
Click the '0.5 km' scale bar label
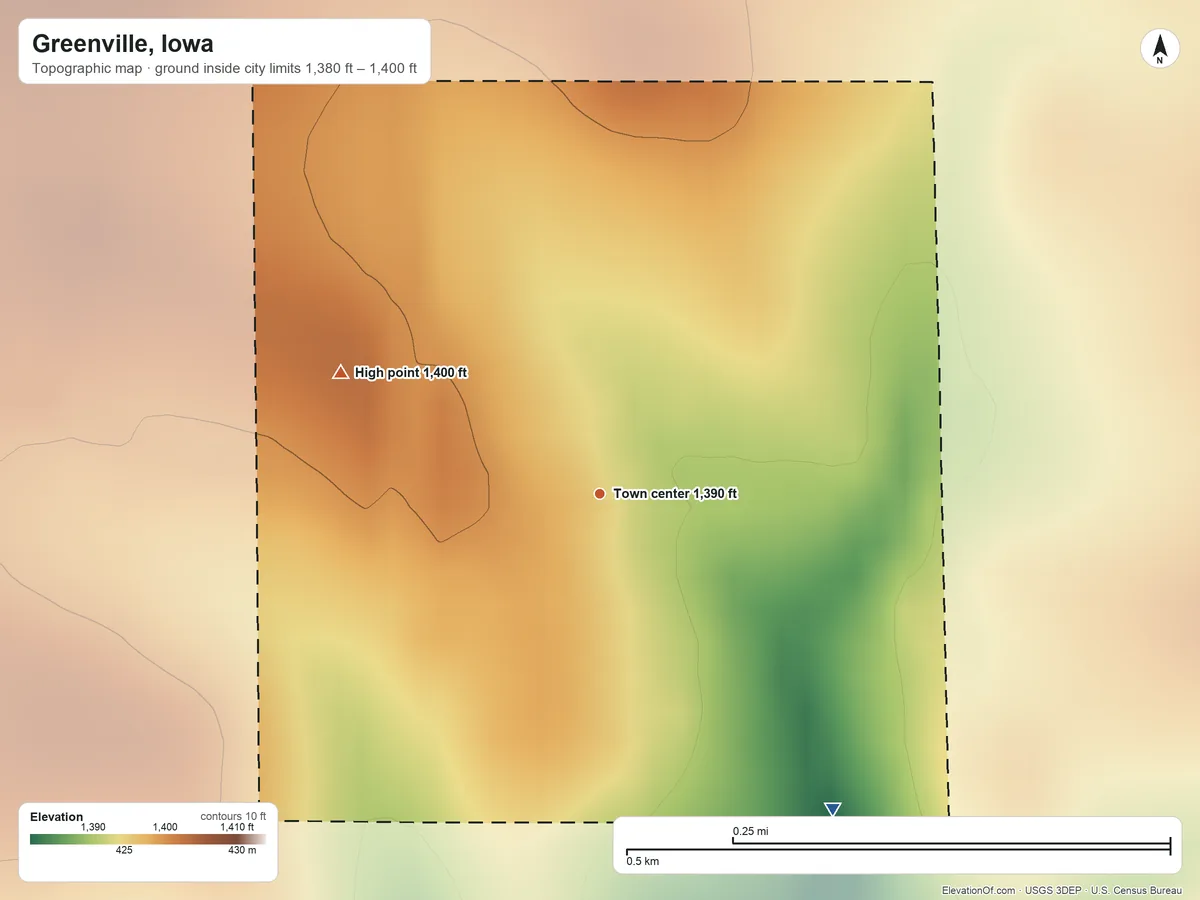point(643,861)
